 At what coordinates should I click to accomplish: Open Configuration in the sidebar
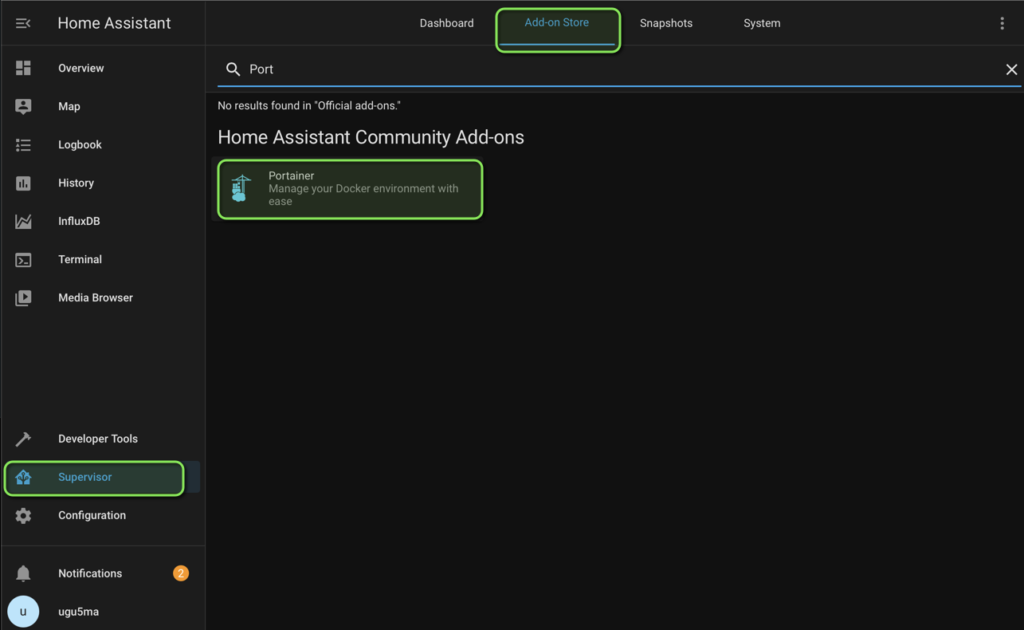tap(101, 516)
